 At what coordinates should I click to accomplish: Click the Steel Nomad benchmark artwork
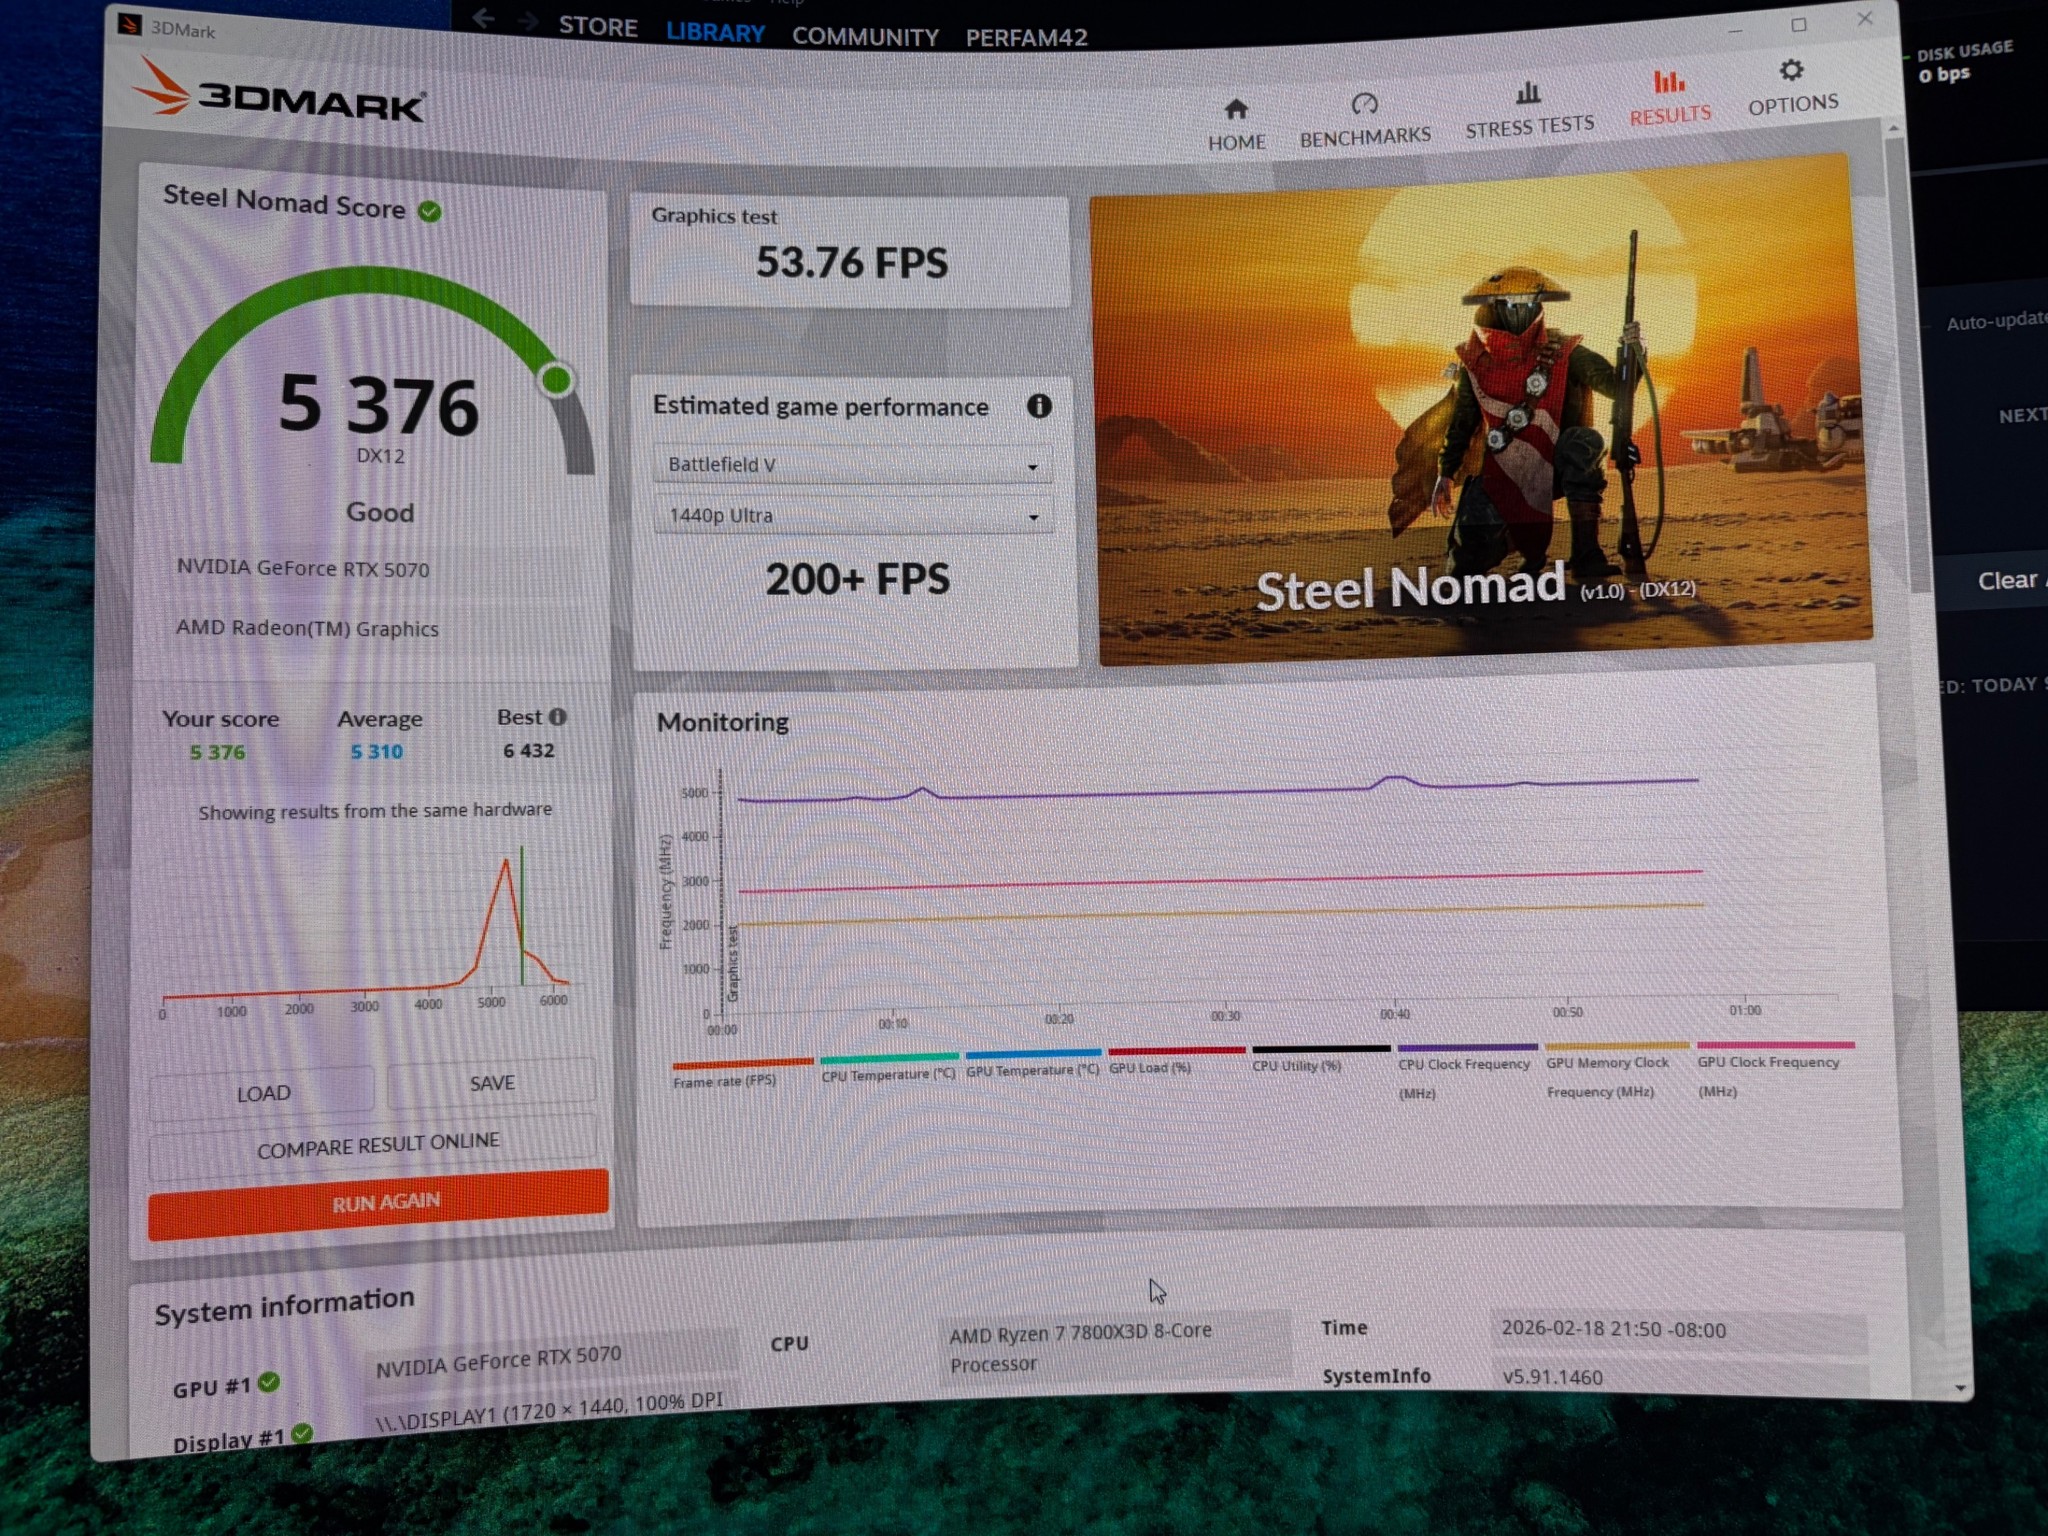[1480, 410]
